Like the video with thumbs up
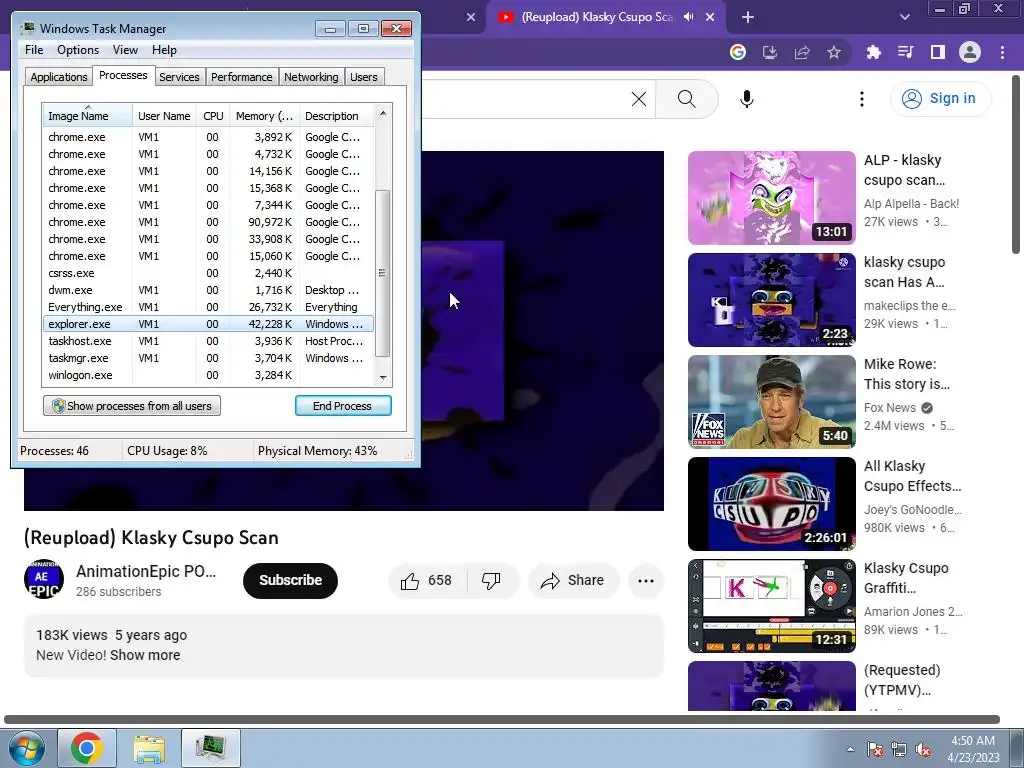Screen dimensions: 1024x768 [x=428, y=581]
